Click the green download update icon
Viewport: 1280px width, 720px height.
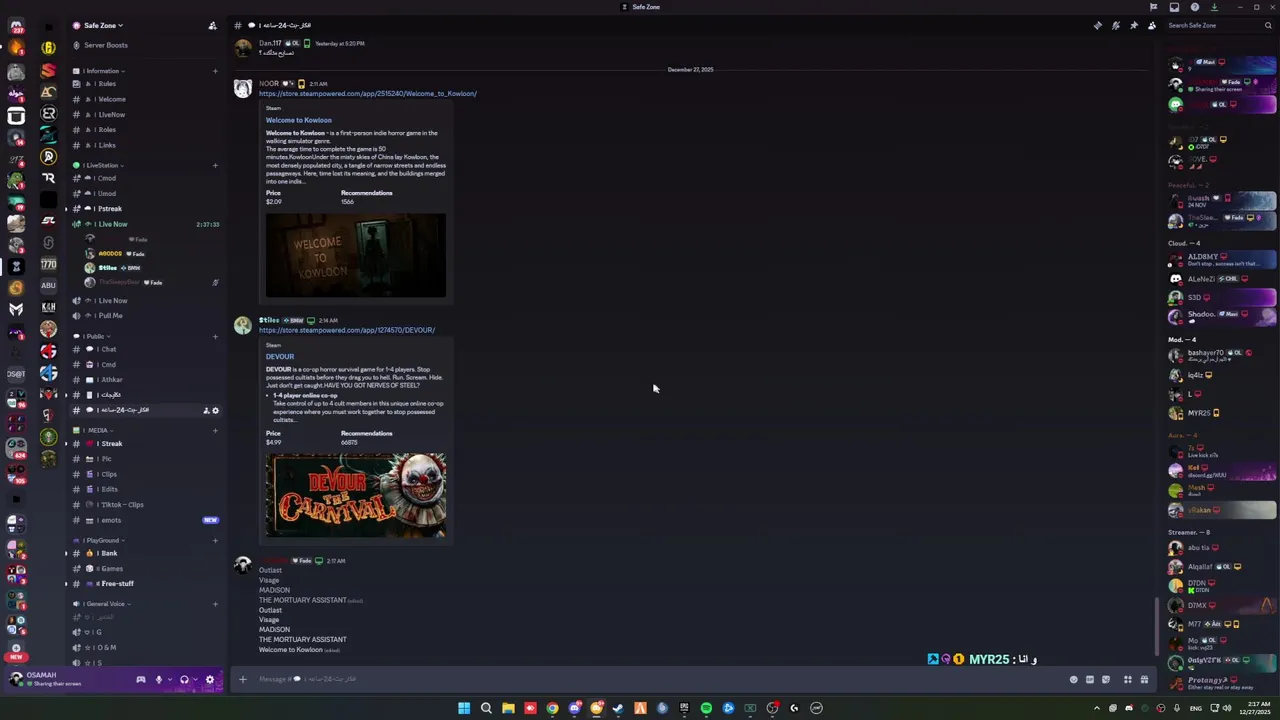coord(1214,7)
